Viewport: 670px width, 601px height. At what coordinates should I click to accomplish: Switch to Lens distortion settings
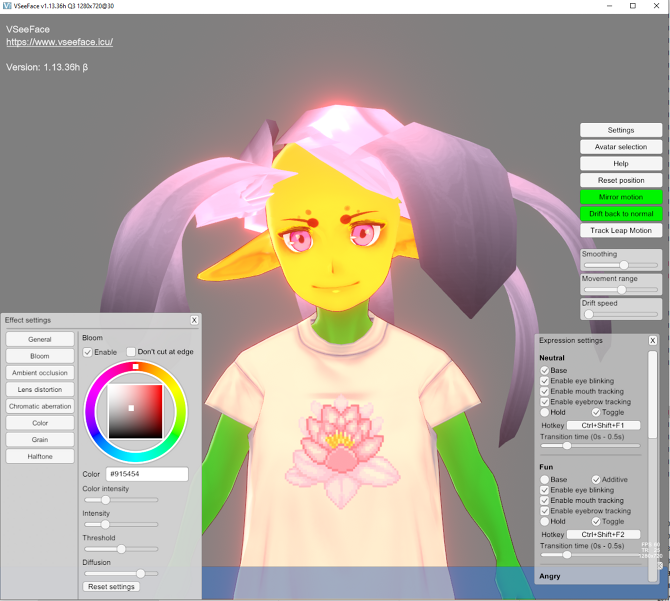(40, 389)
